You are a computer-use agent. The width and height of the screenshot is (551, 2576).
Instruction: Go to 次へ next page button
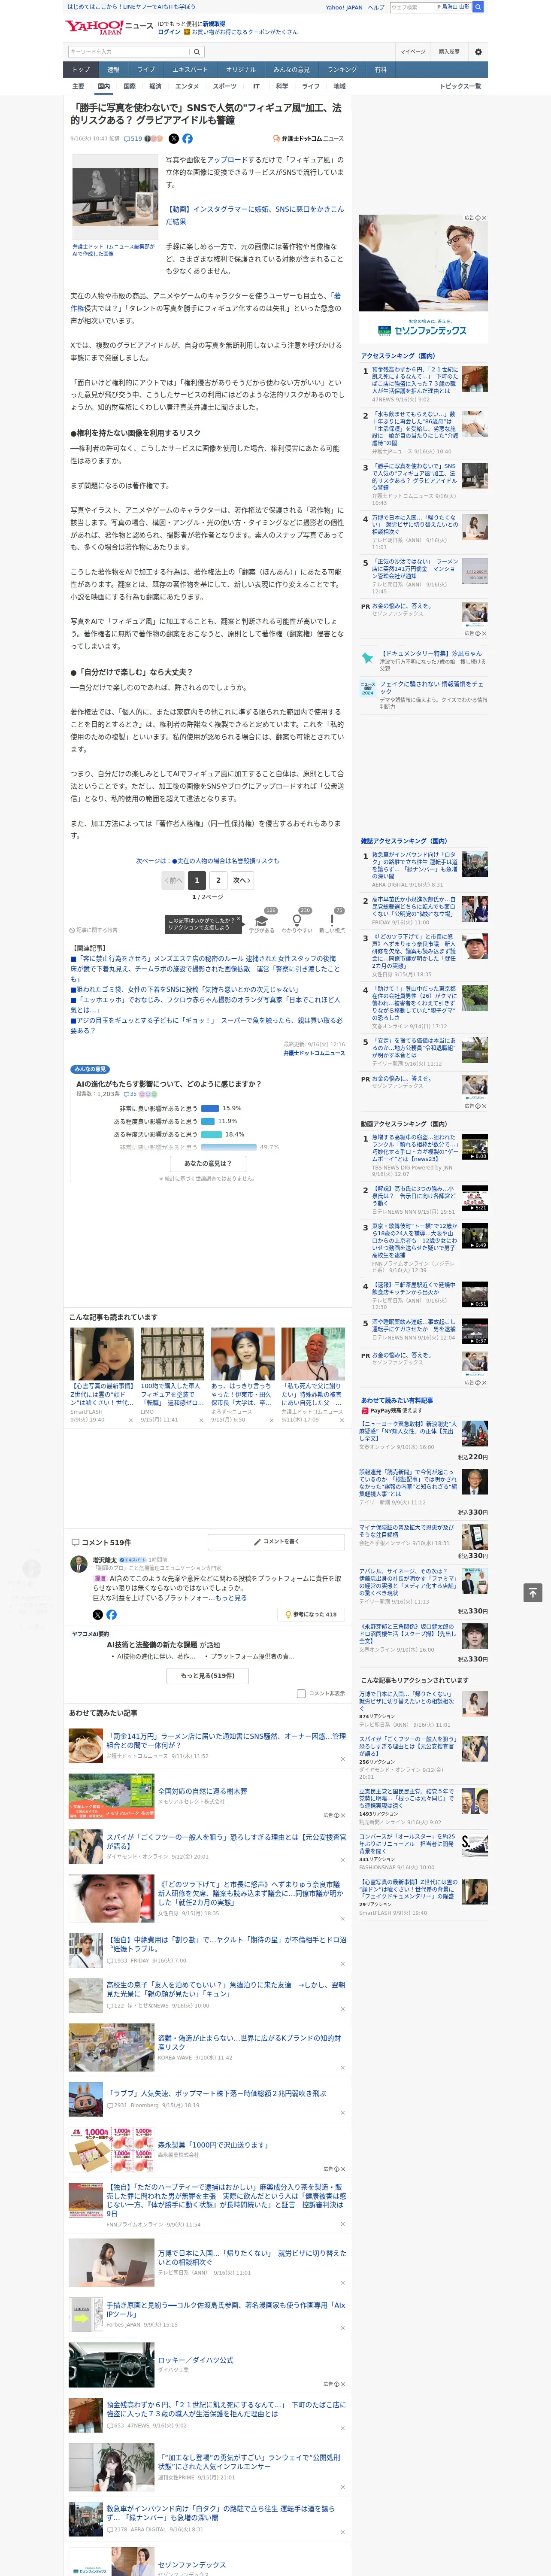point(242,880)
